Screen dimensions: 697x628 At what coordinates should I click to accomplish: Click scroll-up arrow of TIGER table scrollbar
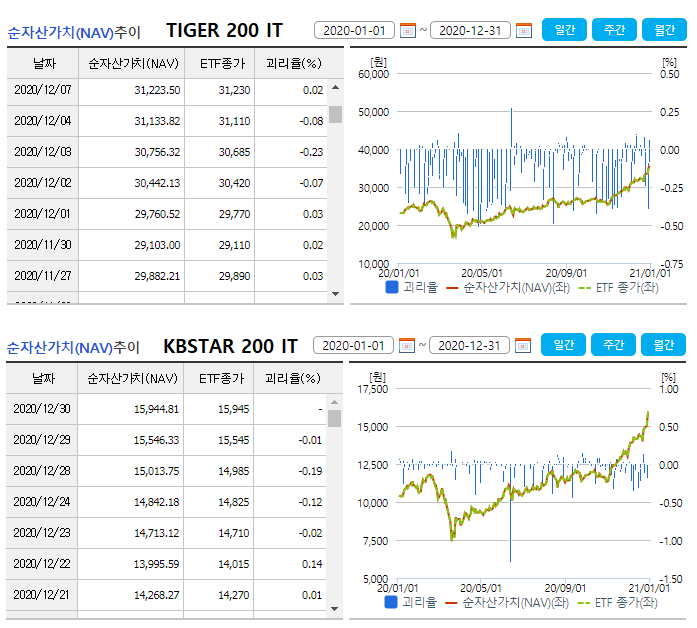click(336, 88)
